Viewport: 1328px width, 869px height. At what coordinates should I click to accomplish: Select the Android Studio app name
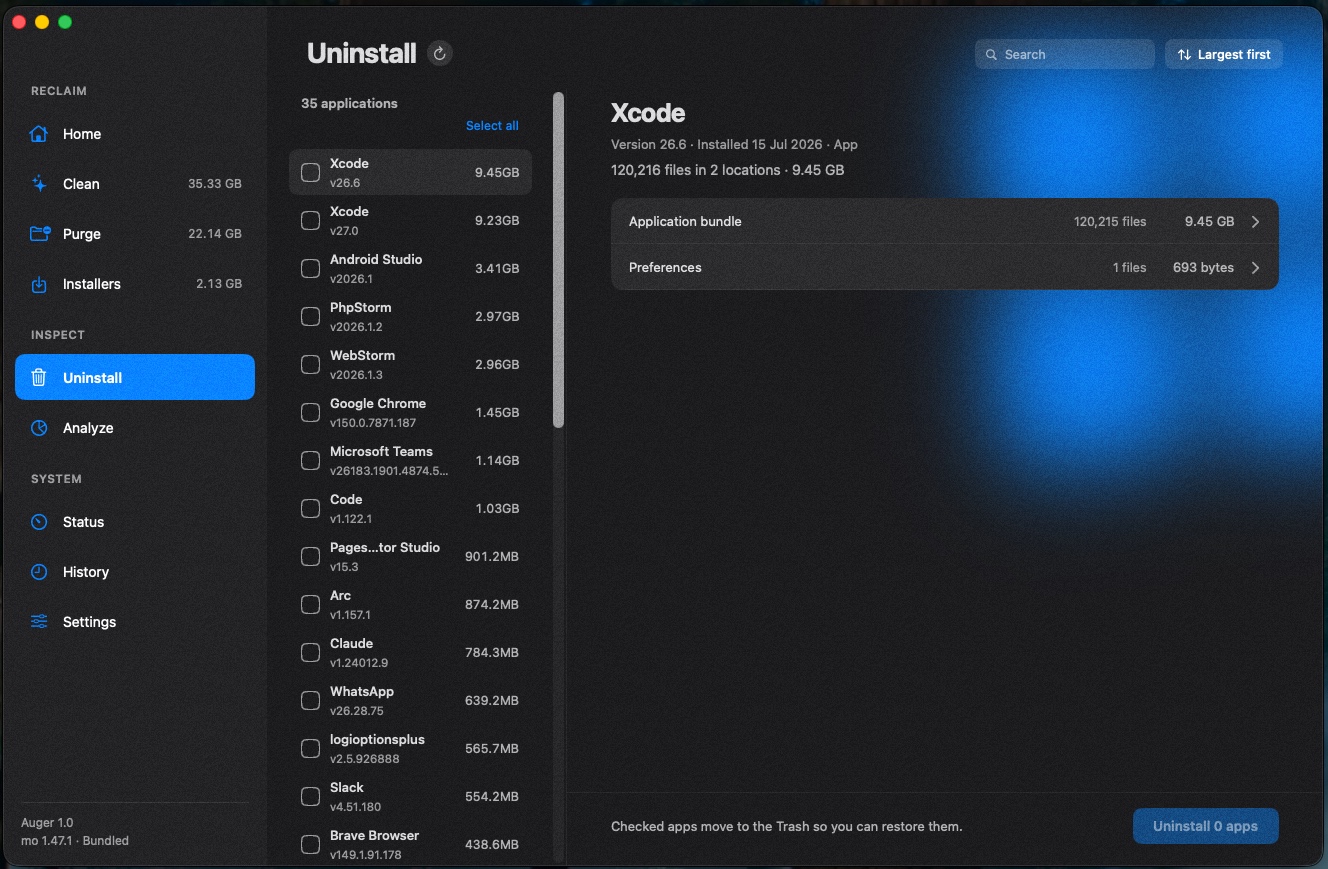[x=376, y=259]
